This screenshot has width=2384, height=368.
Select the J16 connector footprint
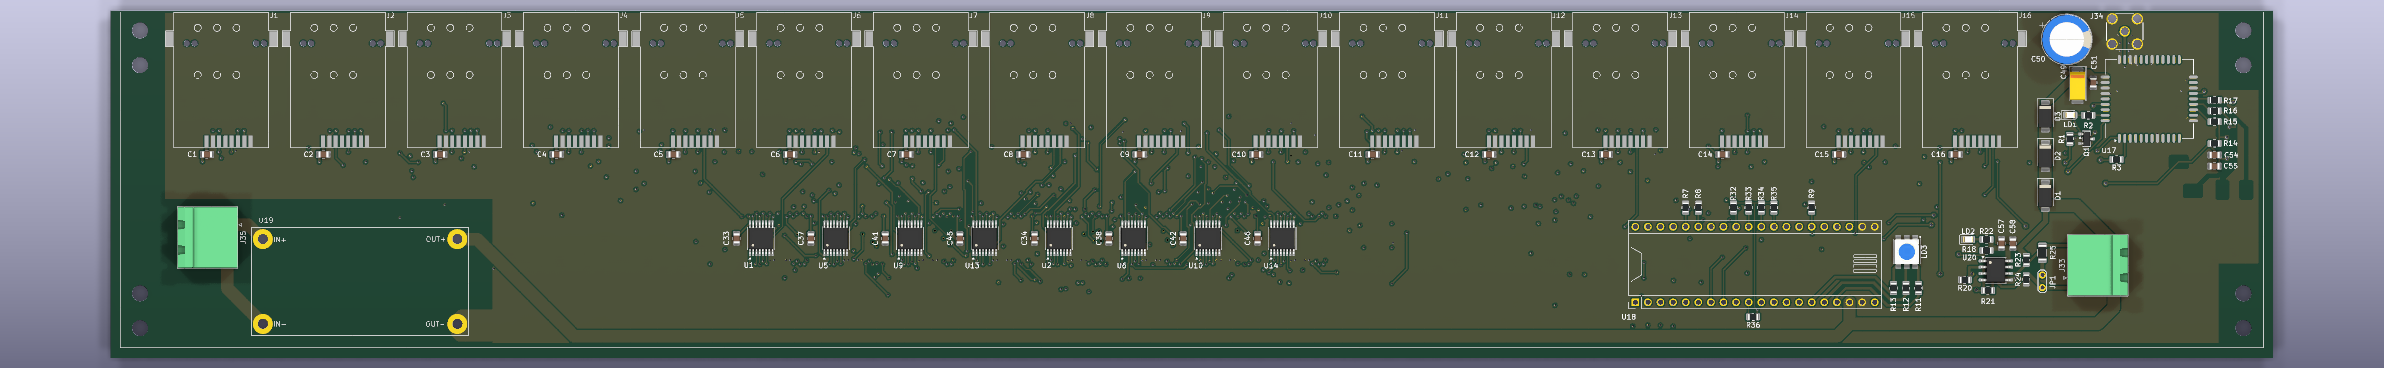(x=1970, y=80)
